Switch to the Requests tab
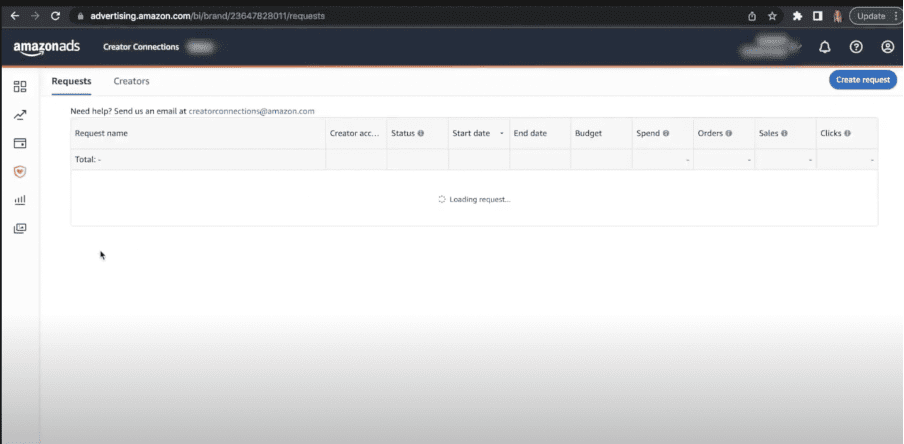Viewport: 904px width, 444px height. pyautogui.click(x=71, y=81)
